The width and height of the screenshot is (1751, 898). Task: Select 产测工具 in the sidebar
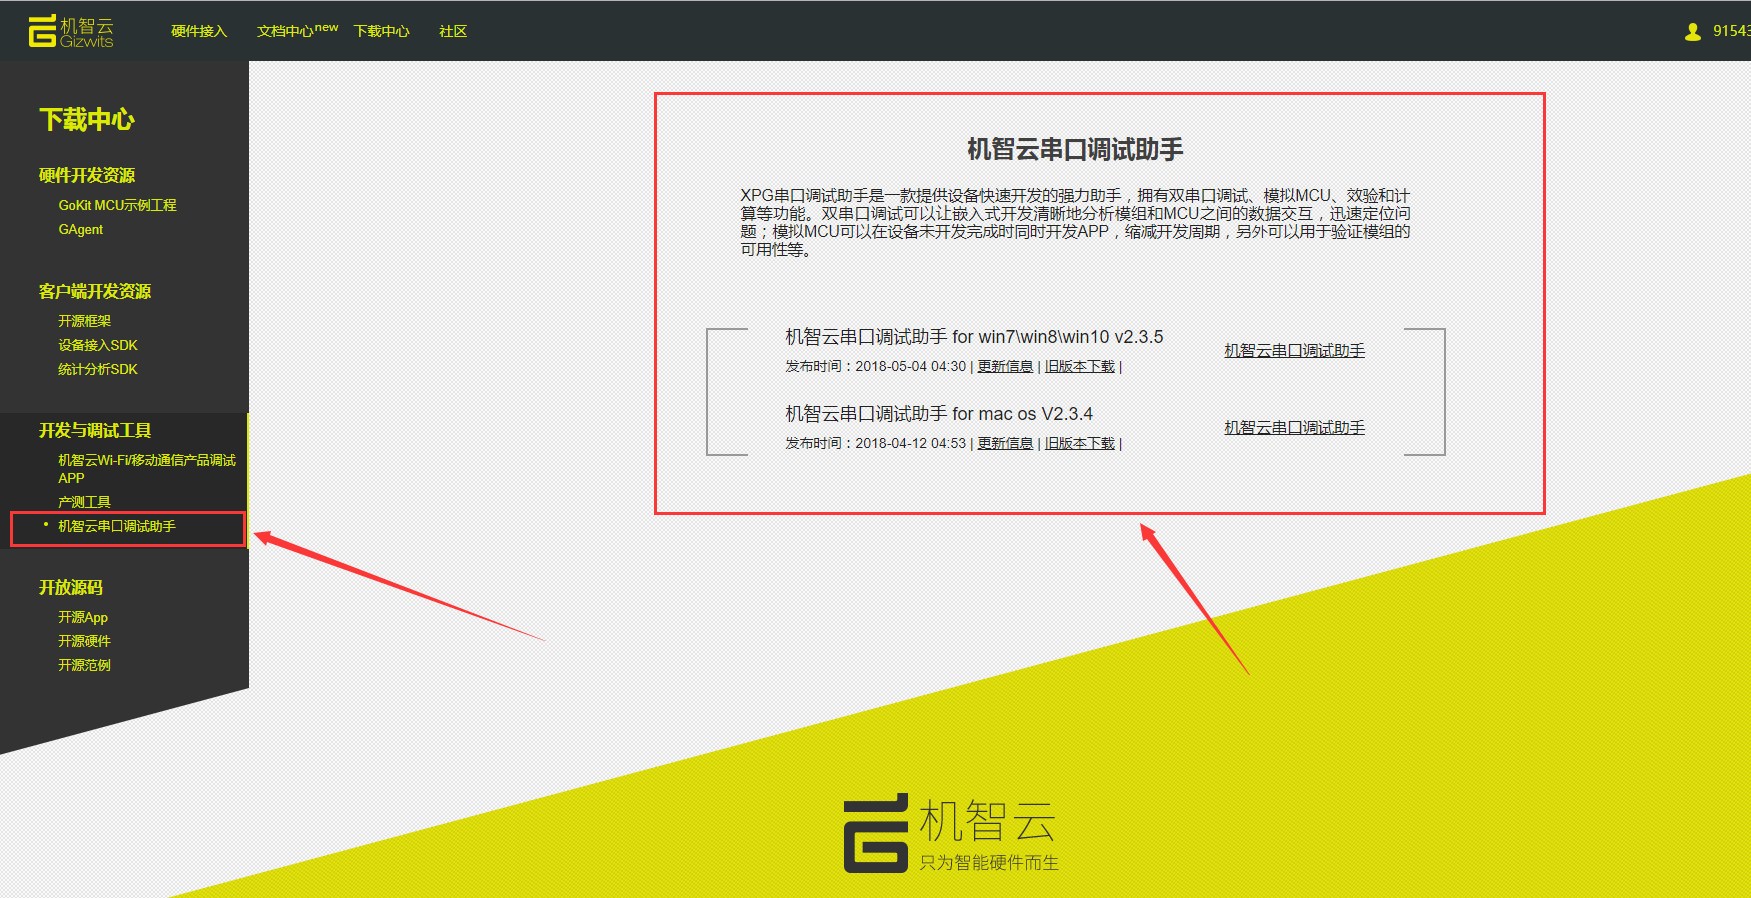pos(84,502)
